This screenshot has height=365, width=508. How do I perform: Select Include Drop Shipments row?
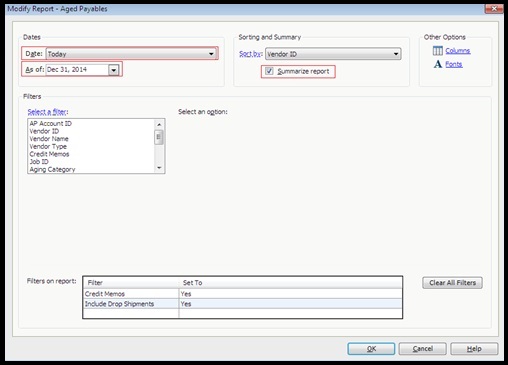pos(243,304)
